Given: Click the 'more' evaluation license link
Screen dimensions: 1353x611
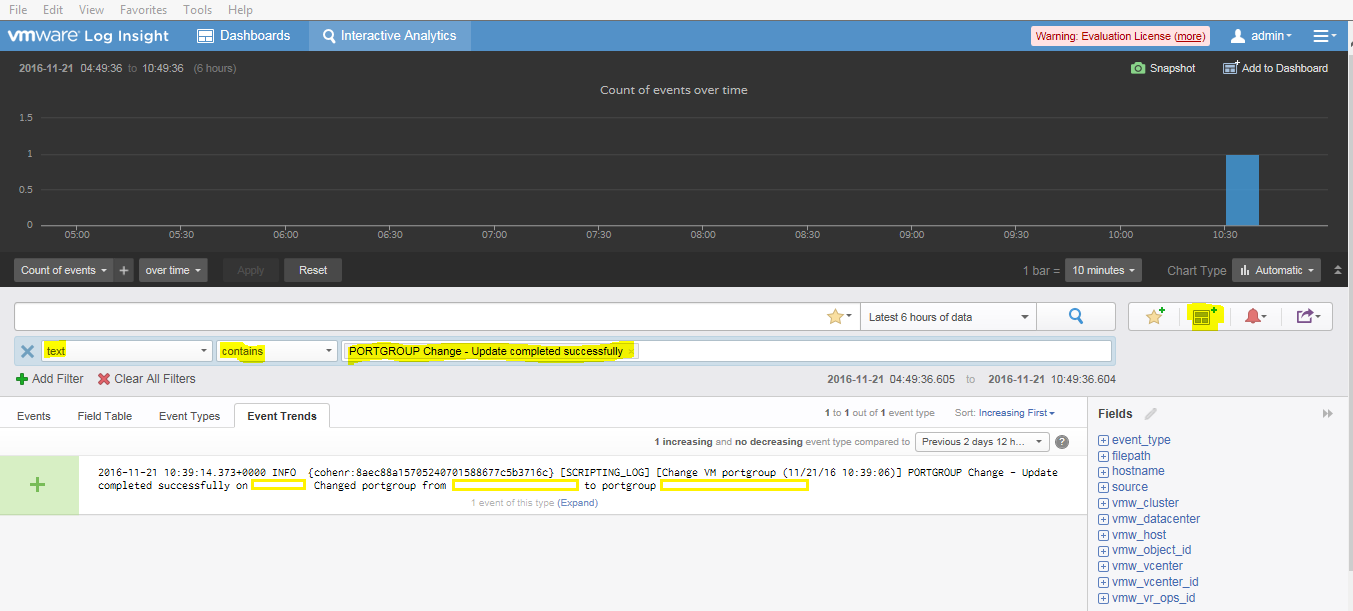Looking at the screenshot, I should pyautogui.click(x=1190, y=36).
